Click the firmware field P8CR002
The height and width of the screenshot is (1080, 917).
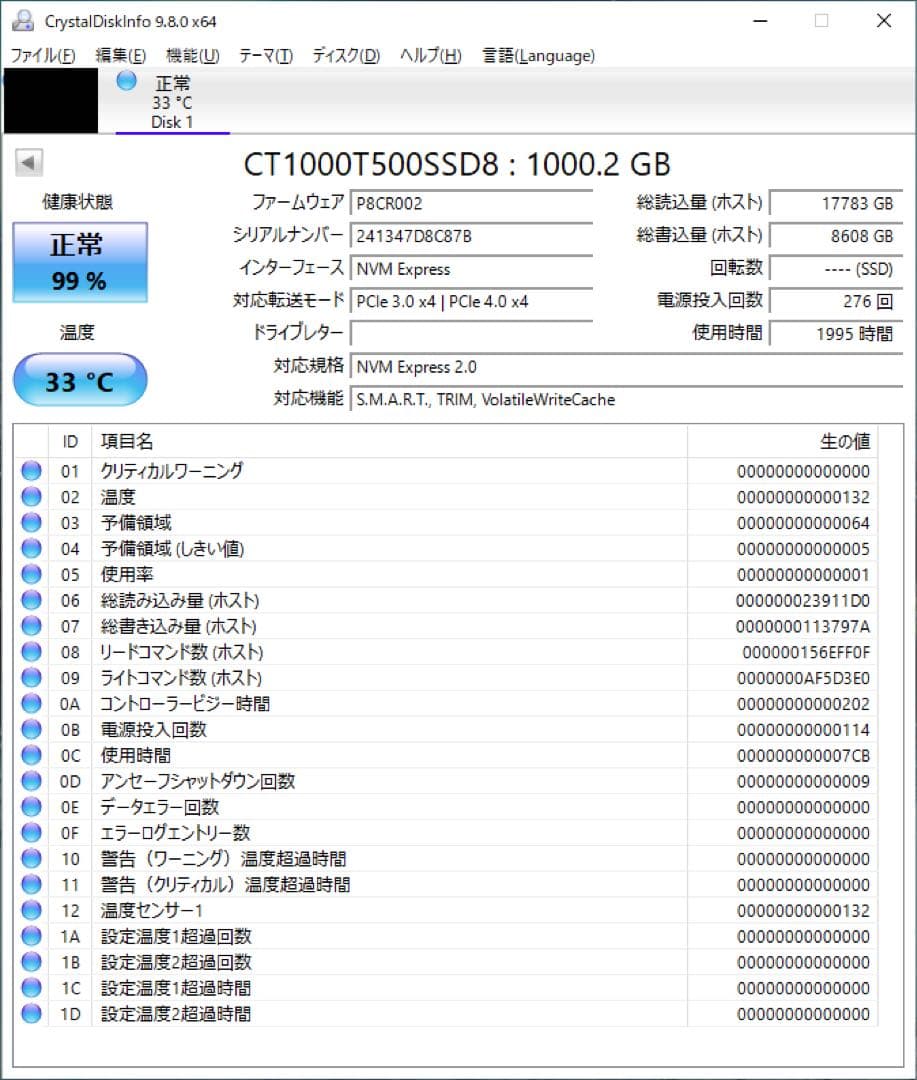tap(471, 204)
